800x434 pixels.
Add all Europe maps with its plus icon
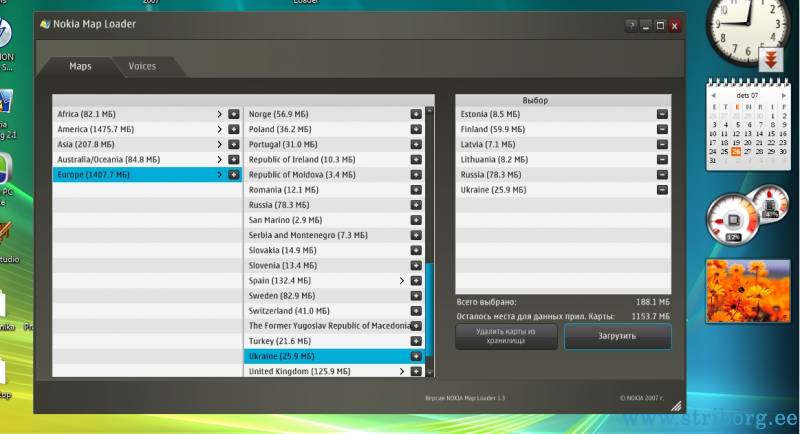(234, 175)
